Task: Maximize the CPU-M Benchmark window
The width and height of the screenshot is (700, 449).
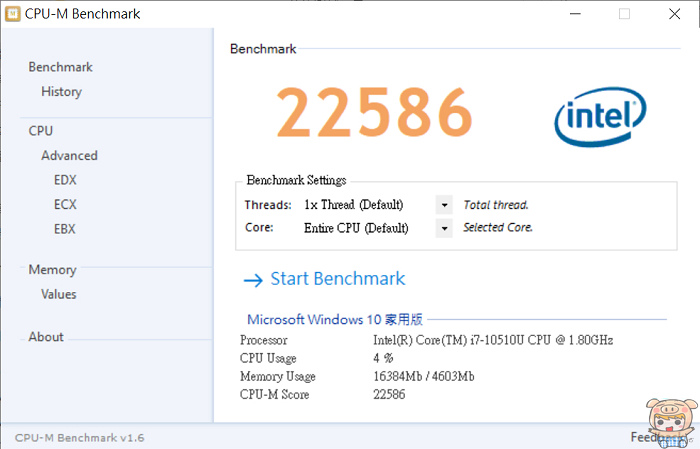Action: 624,13
